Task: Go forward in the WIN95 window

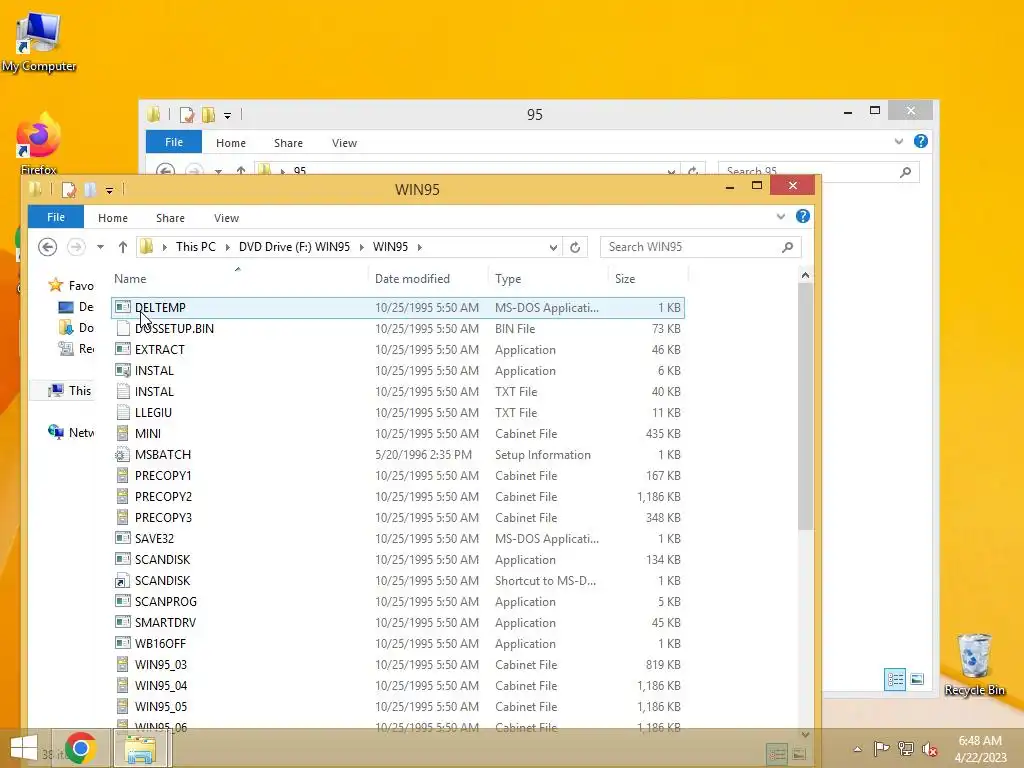Action: 76,247
